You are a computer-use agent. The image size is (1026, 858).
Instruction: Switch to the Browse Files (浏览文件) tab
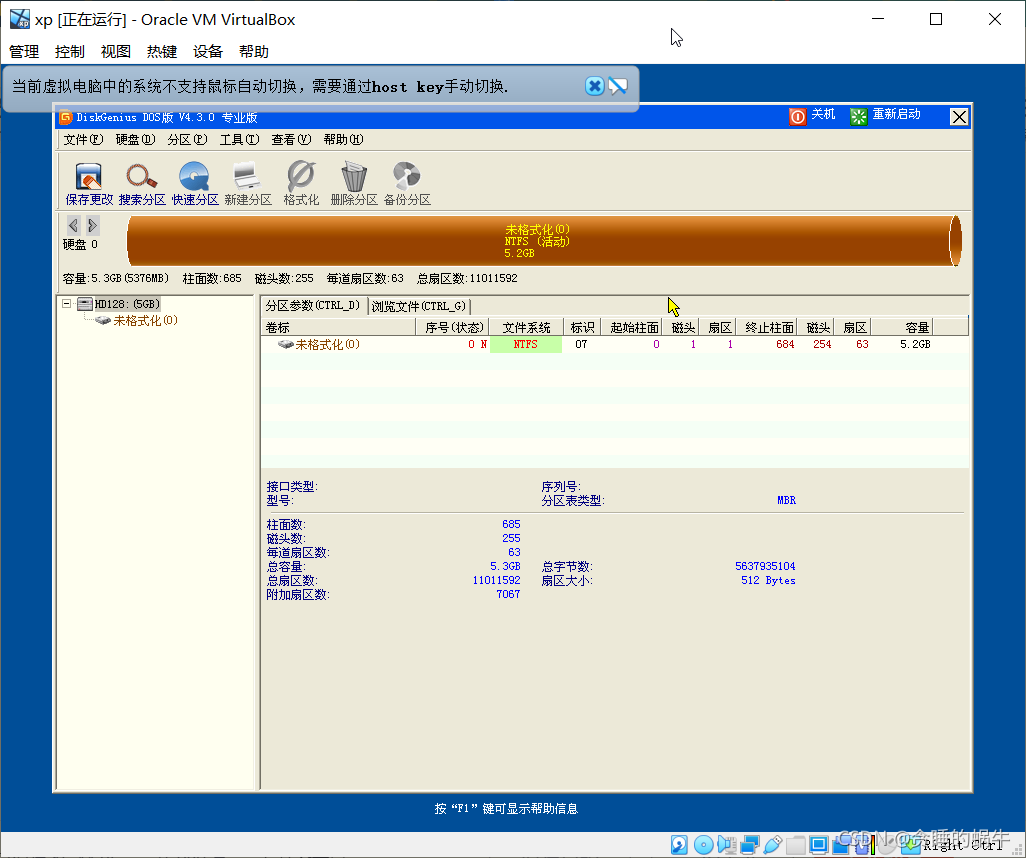(419, 306)
